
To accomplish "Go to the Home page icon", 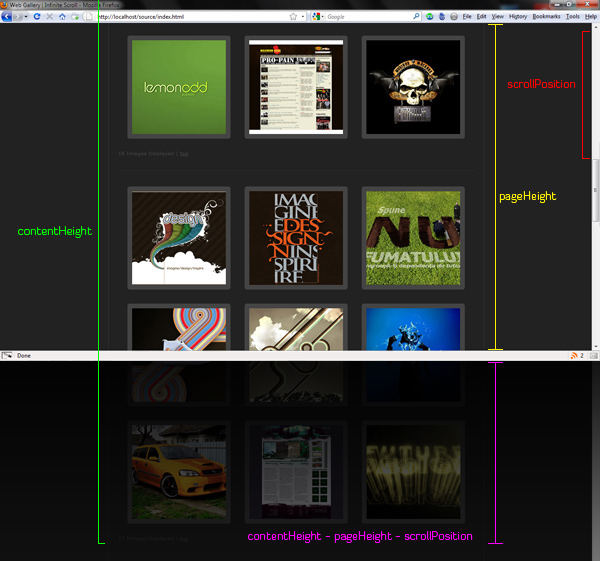I will click(x=62, y=16).
